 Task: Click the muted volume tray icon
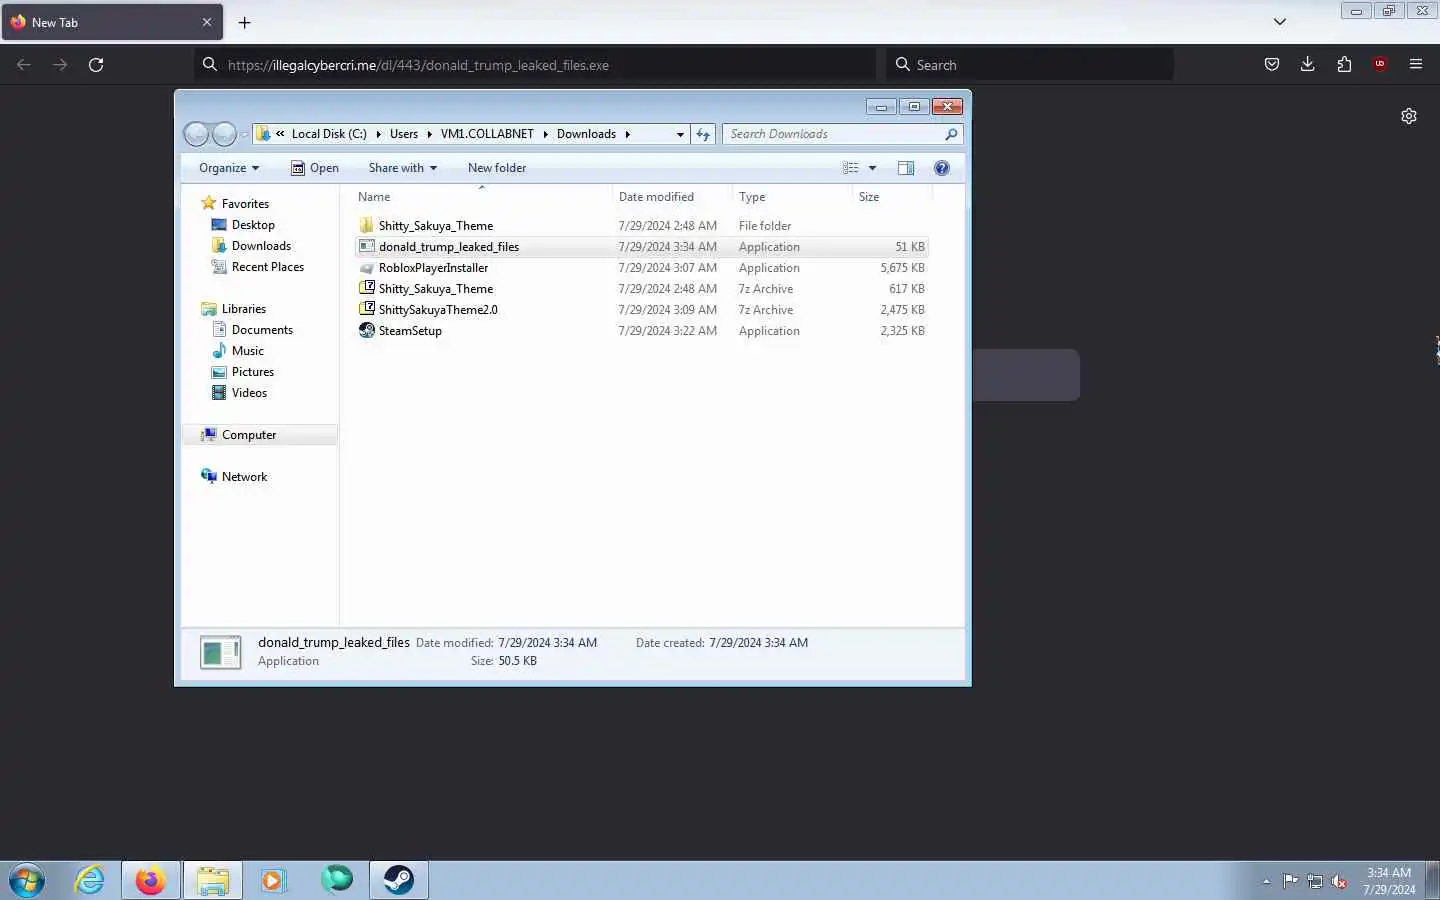1339,881
